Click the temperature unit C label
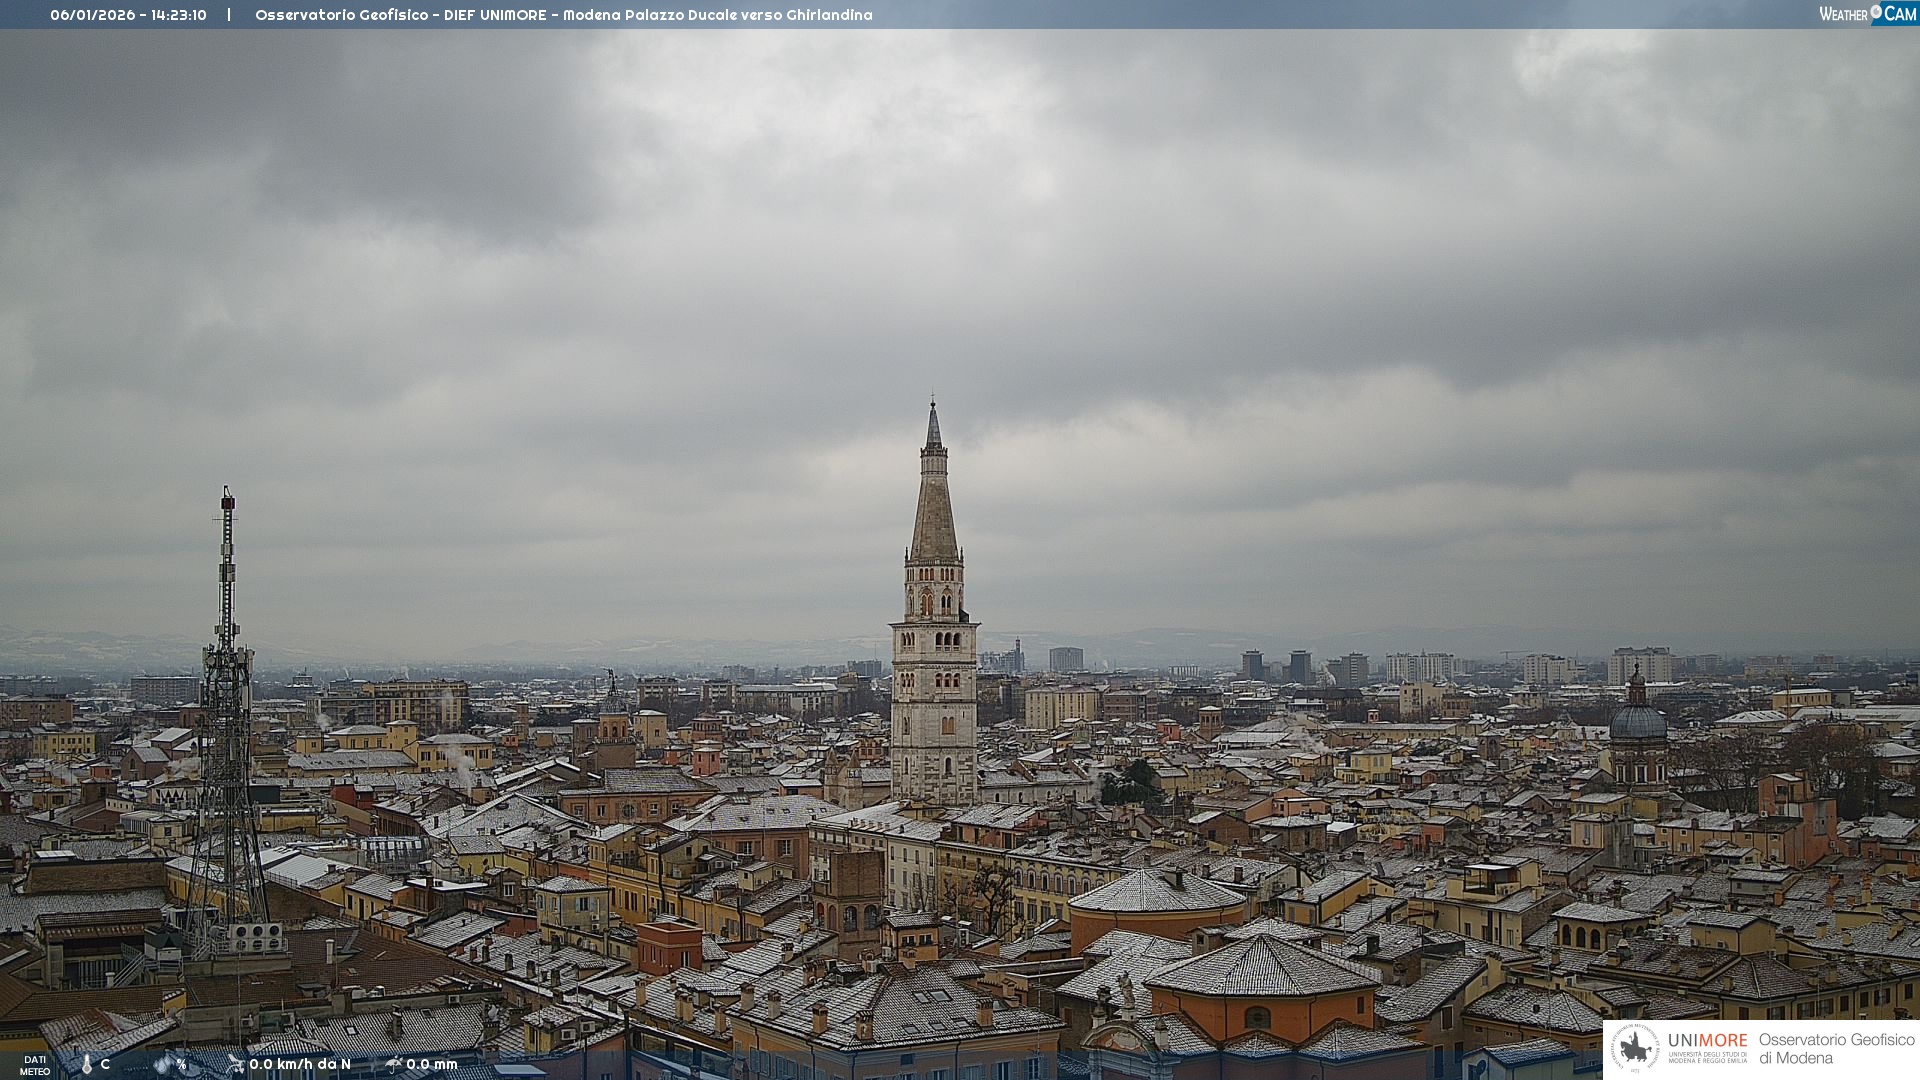The width and height of the screenshot is (1920, 1080). [x=105, y=1065]
